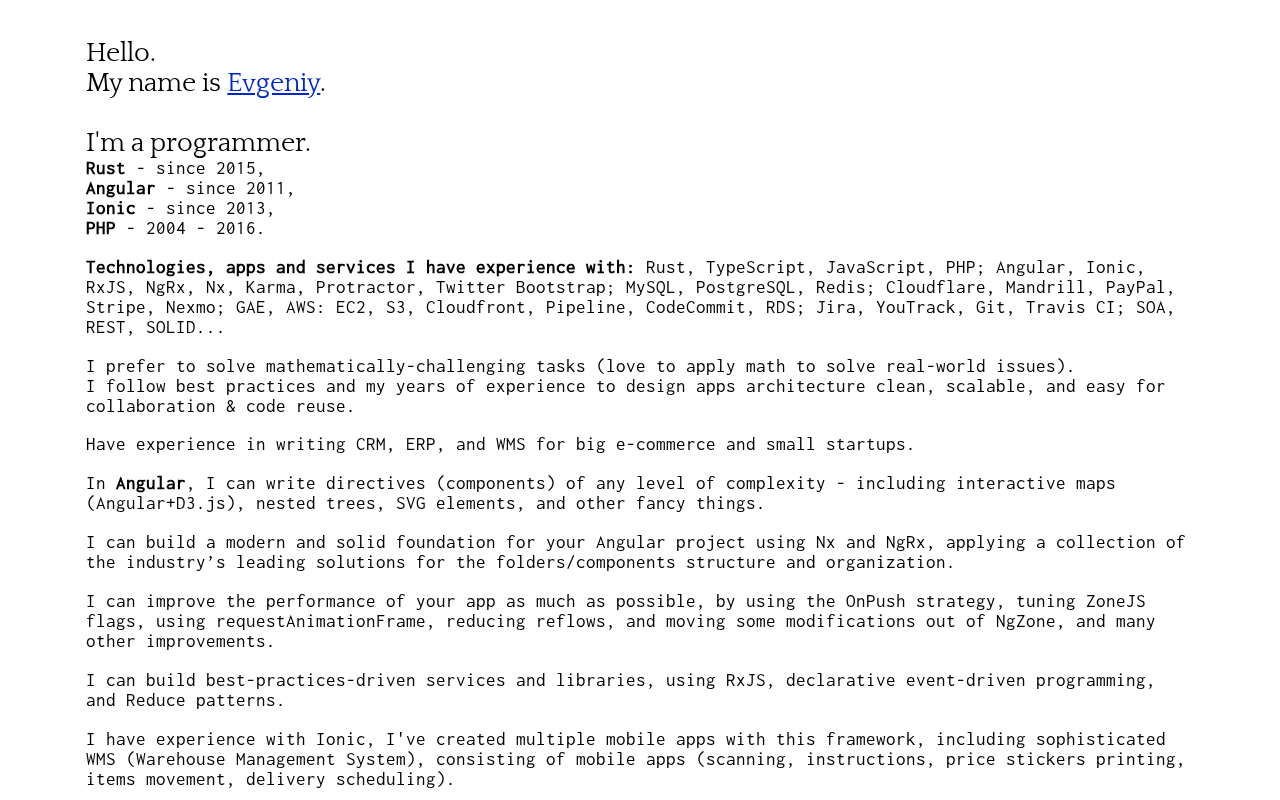The image size is (1280, 800).
Task: Click the best practices architecture sentence
Action: [x=625, y=396]
